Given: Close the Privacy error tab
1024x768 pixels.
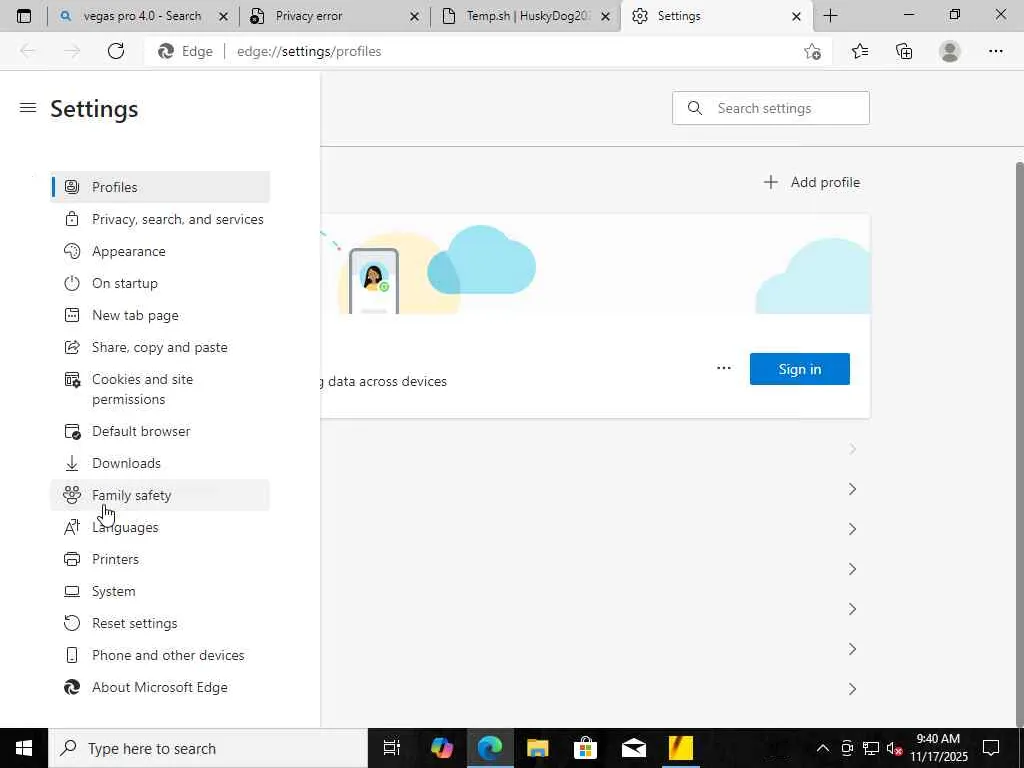Looking at the screenshot, I should coord(414,17).
